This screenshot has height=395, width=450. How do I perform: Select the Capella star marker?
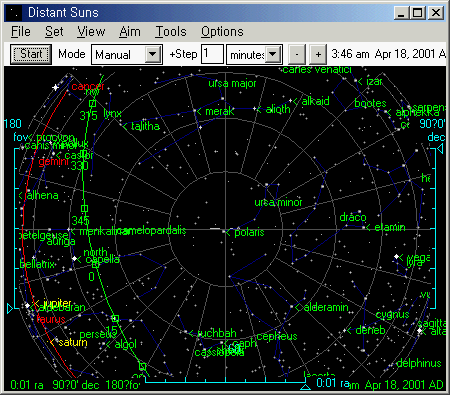74,258
